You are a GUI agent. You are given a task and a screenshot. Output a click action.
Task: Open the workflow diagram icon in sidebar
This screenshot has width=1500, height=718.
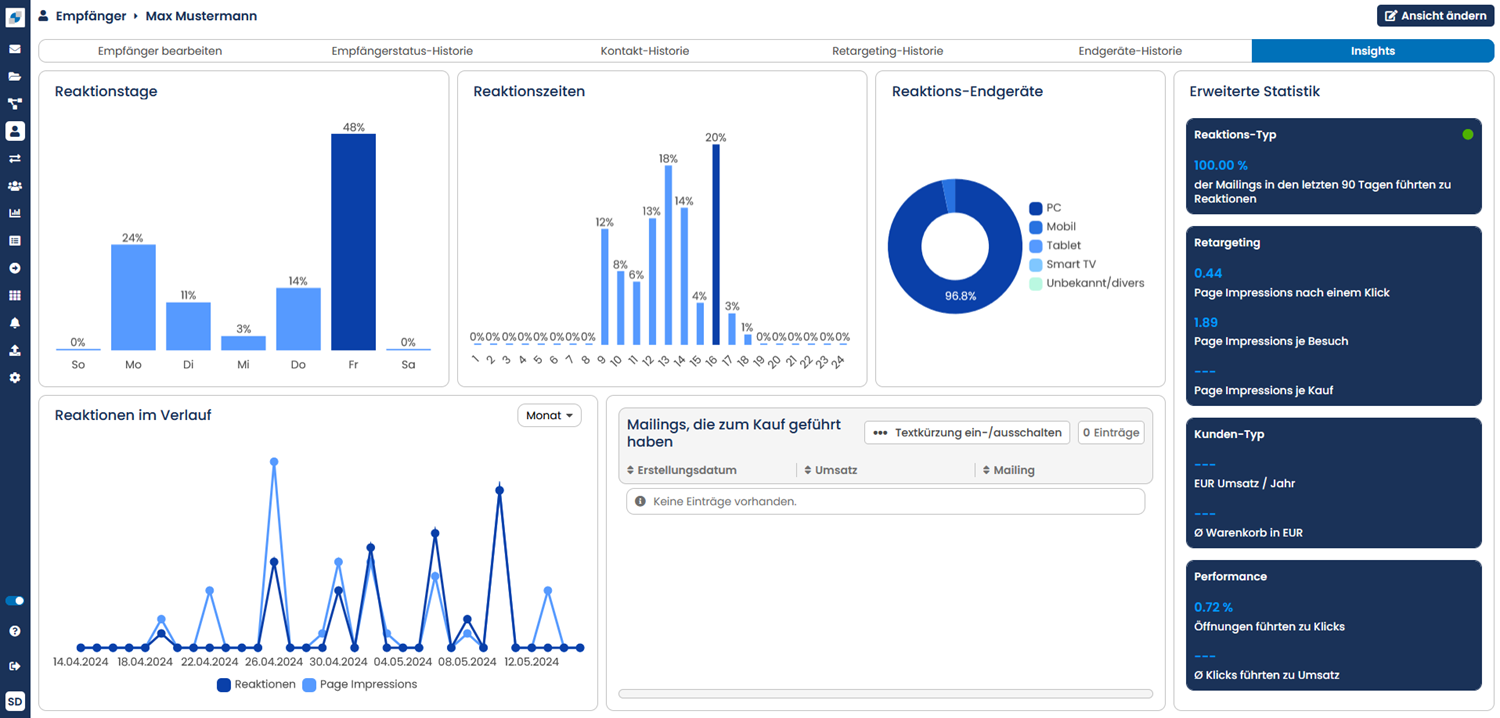point(15,104)
